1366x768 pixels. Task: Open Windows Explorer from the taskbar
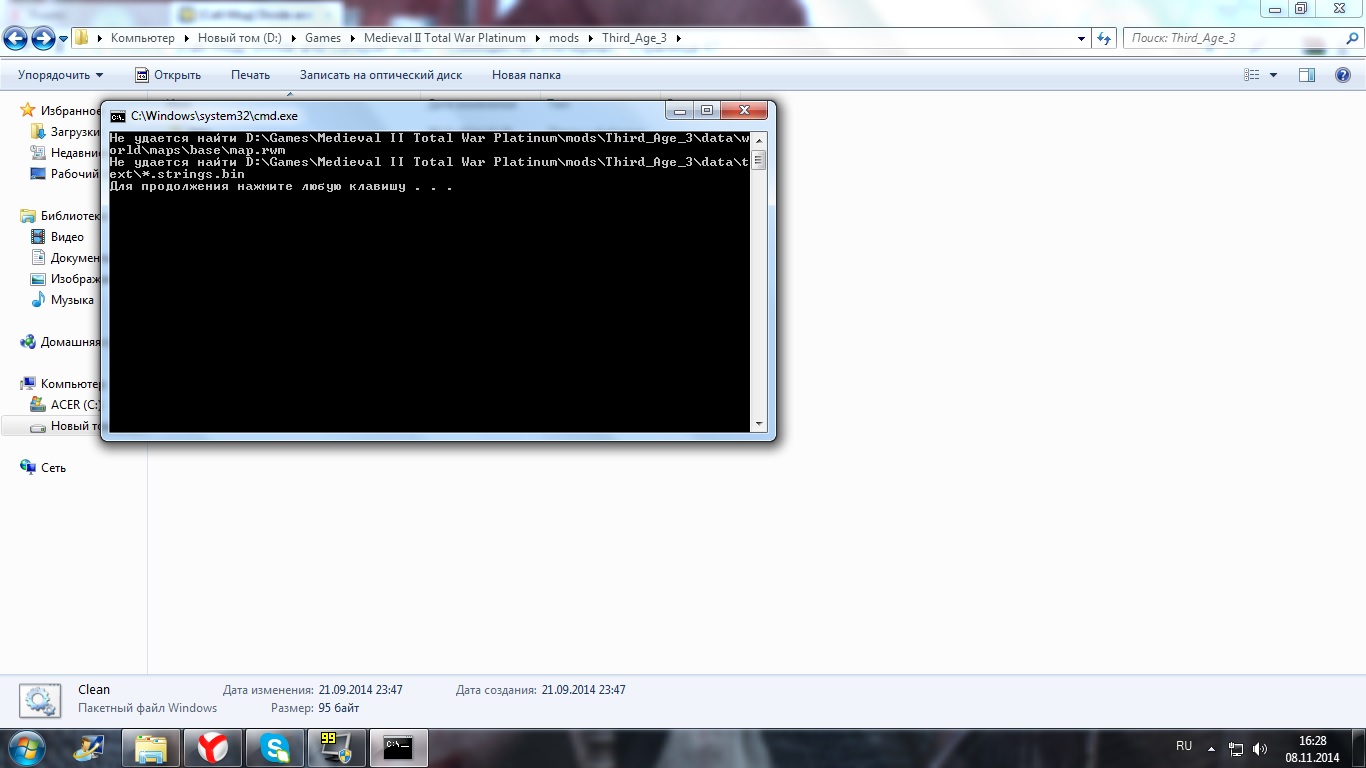(x=151, y=748)
